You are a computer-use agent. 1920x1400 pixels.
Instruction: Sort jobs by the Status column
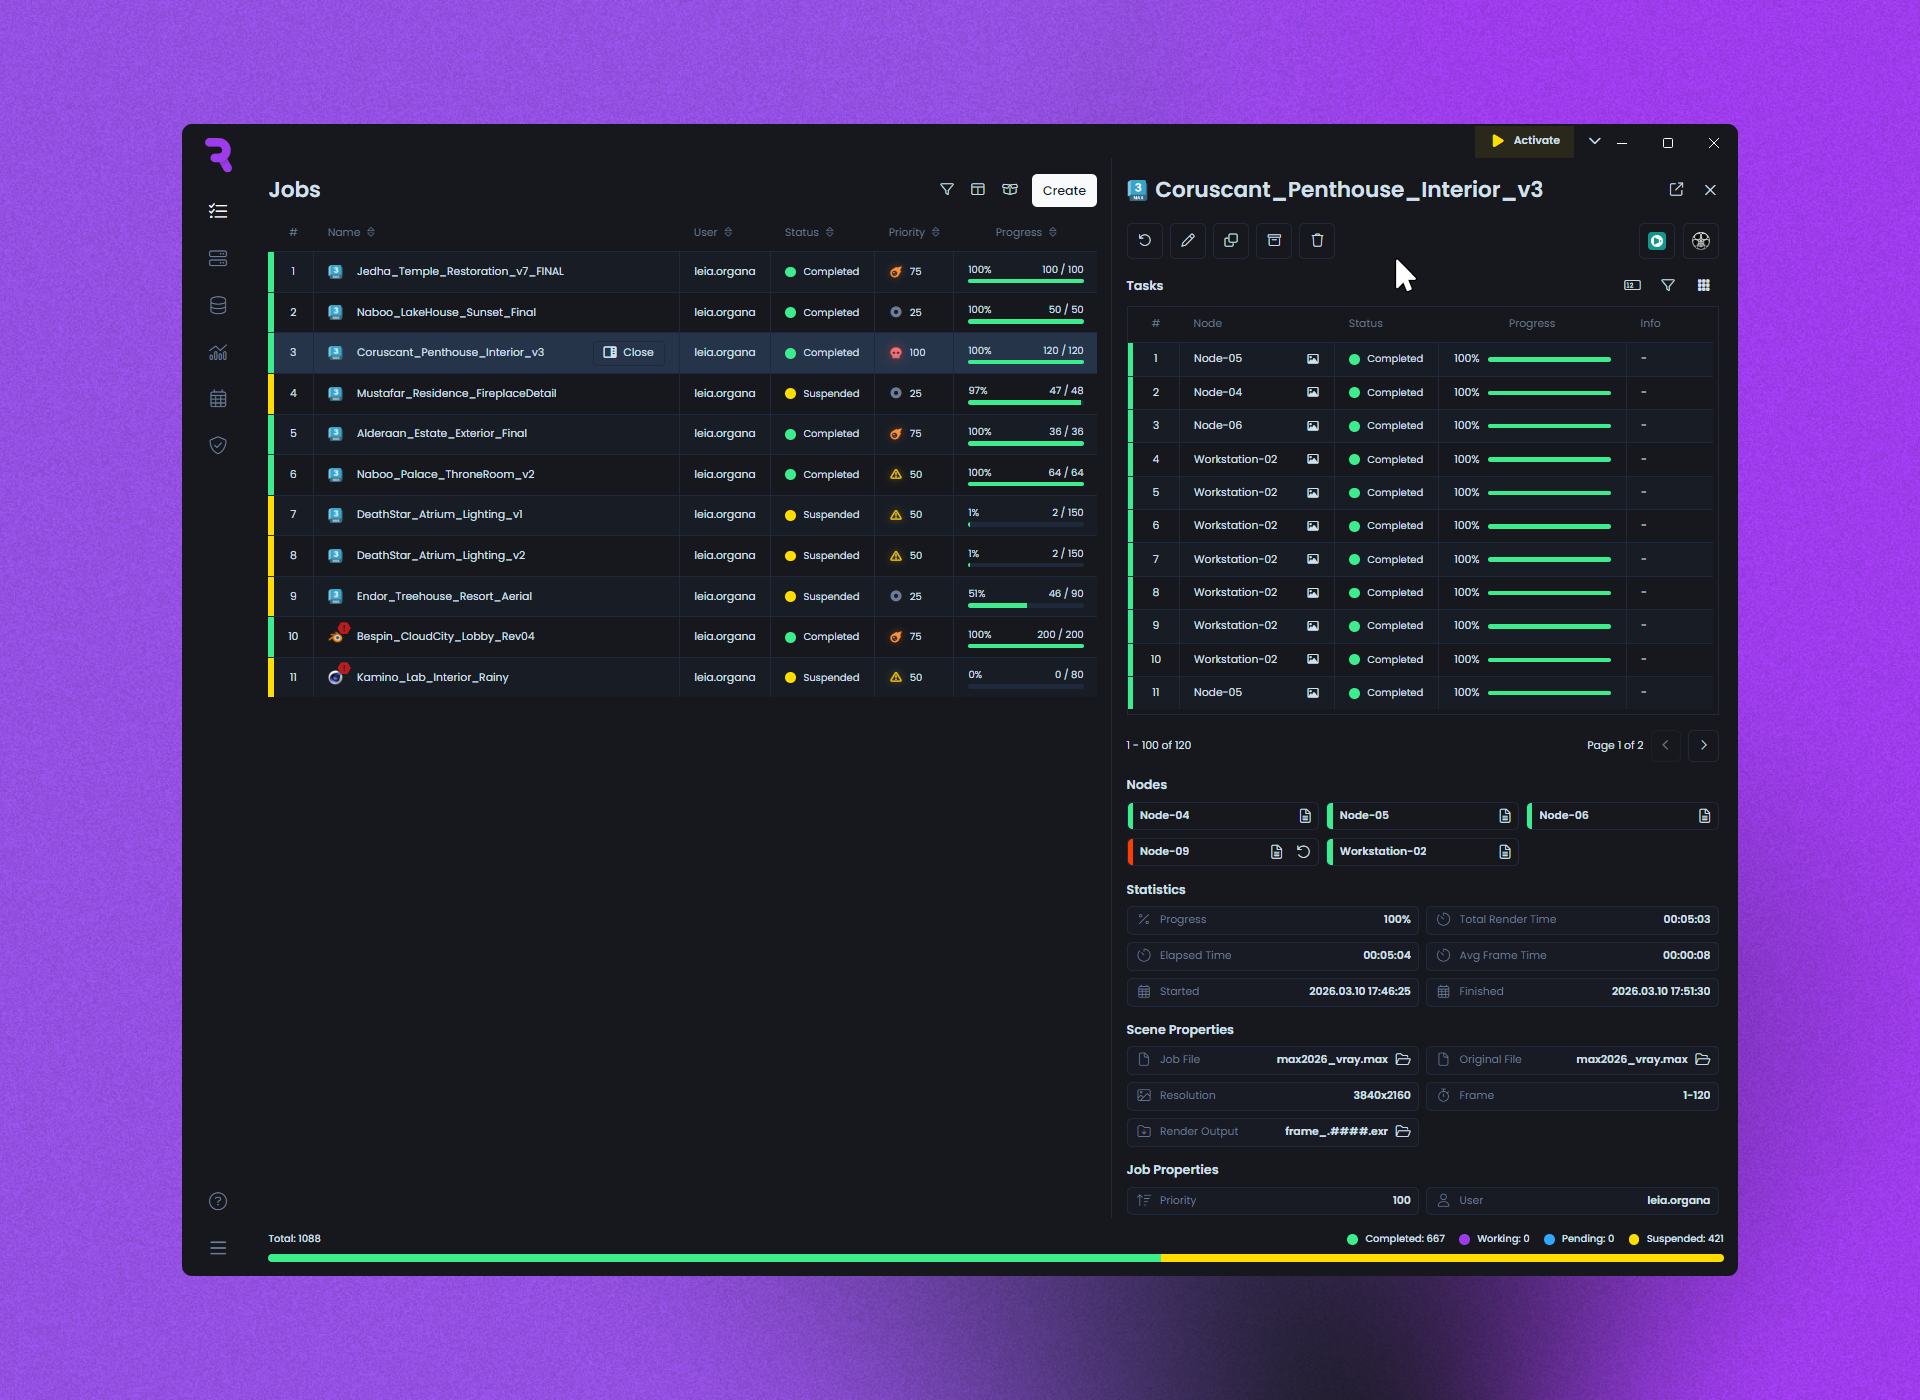tap(809, 232)
